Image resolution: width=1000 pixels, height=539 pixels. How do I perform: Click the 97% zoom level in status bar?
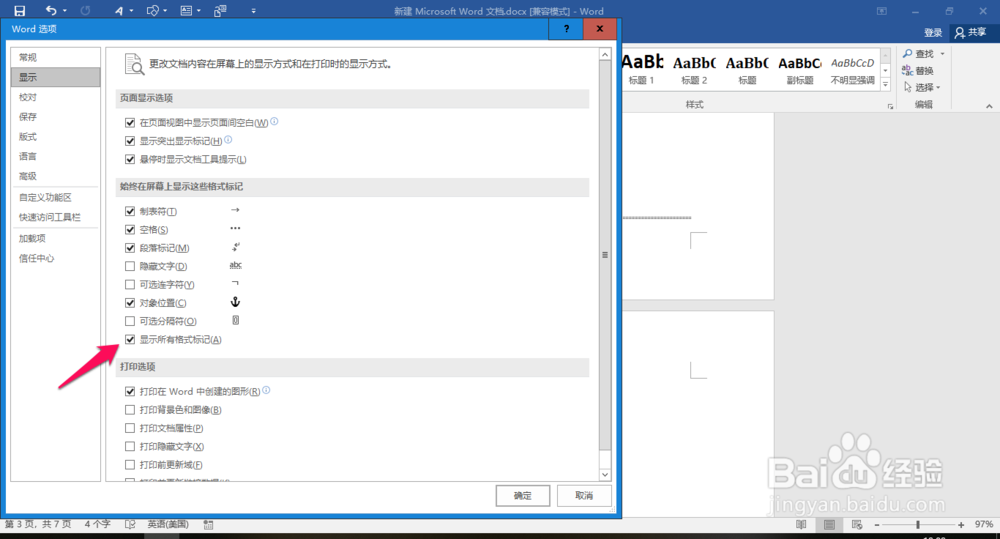tap(983, 524)
